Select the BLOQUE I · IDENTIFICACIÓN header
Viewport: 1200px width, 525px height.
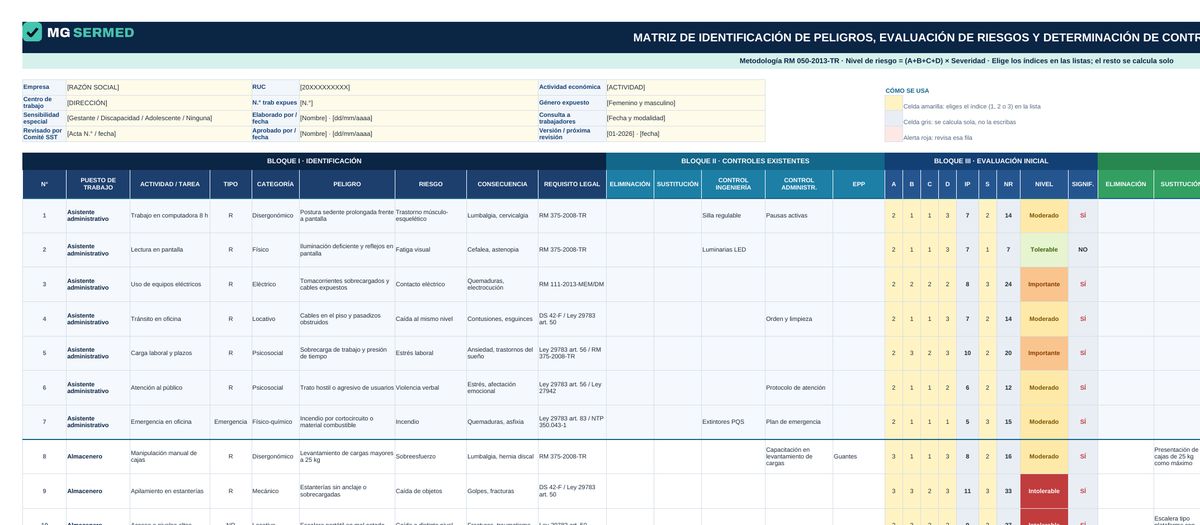pos(314,161)
